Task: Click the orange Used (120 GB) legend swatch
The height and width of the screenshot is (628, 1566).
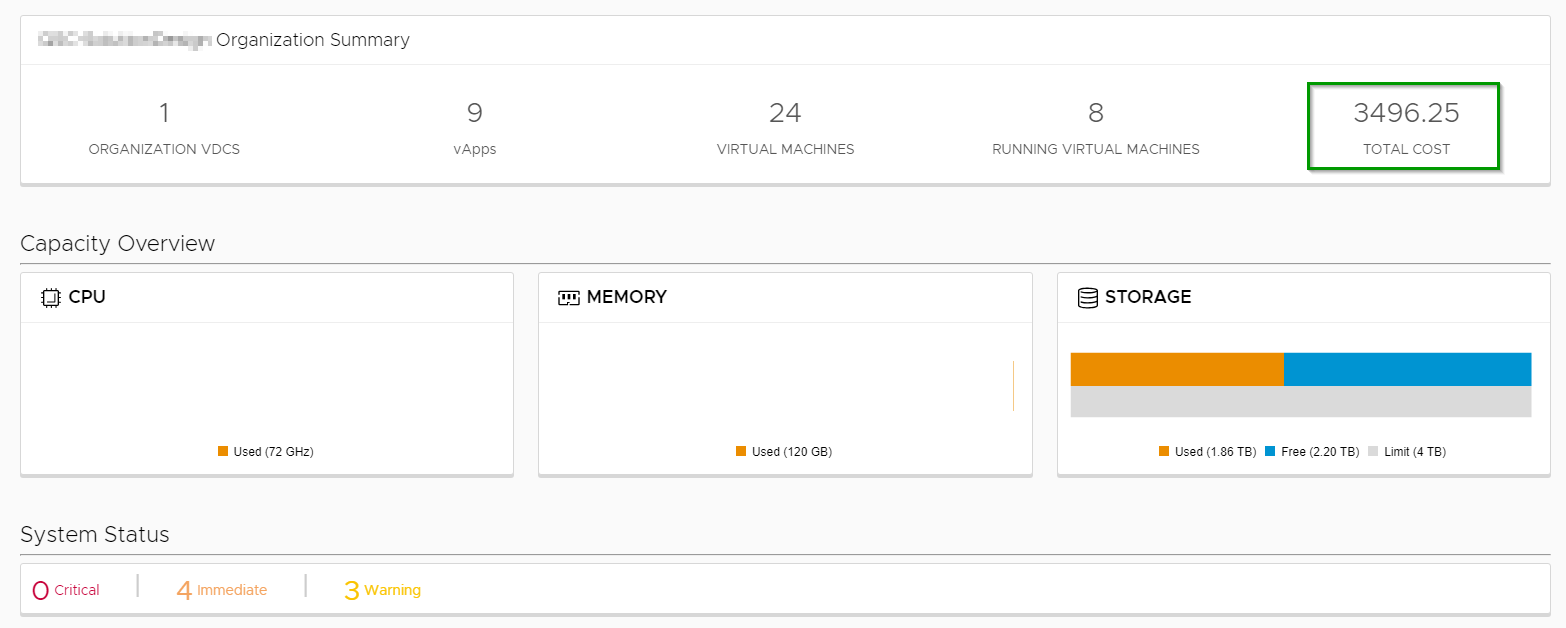Action: click(741, 451)
